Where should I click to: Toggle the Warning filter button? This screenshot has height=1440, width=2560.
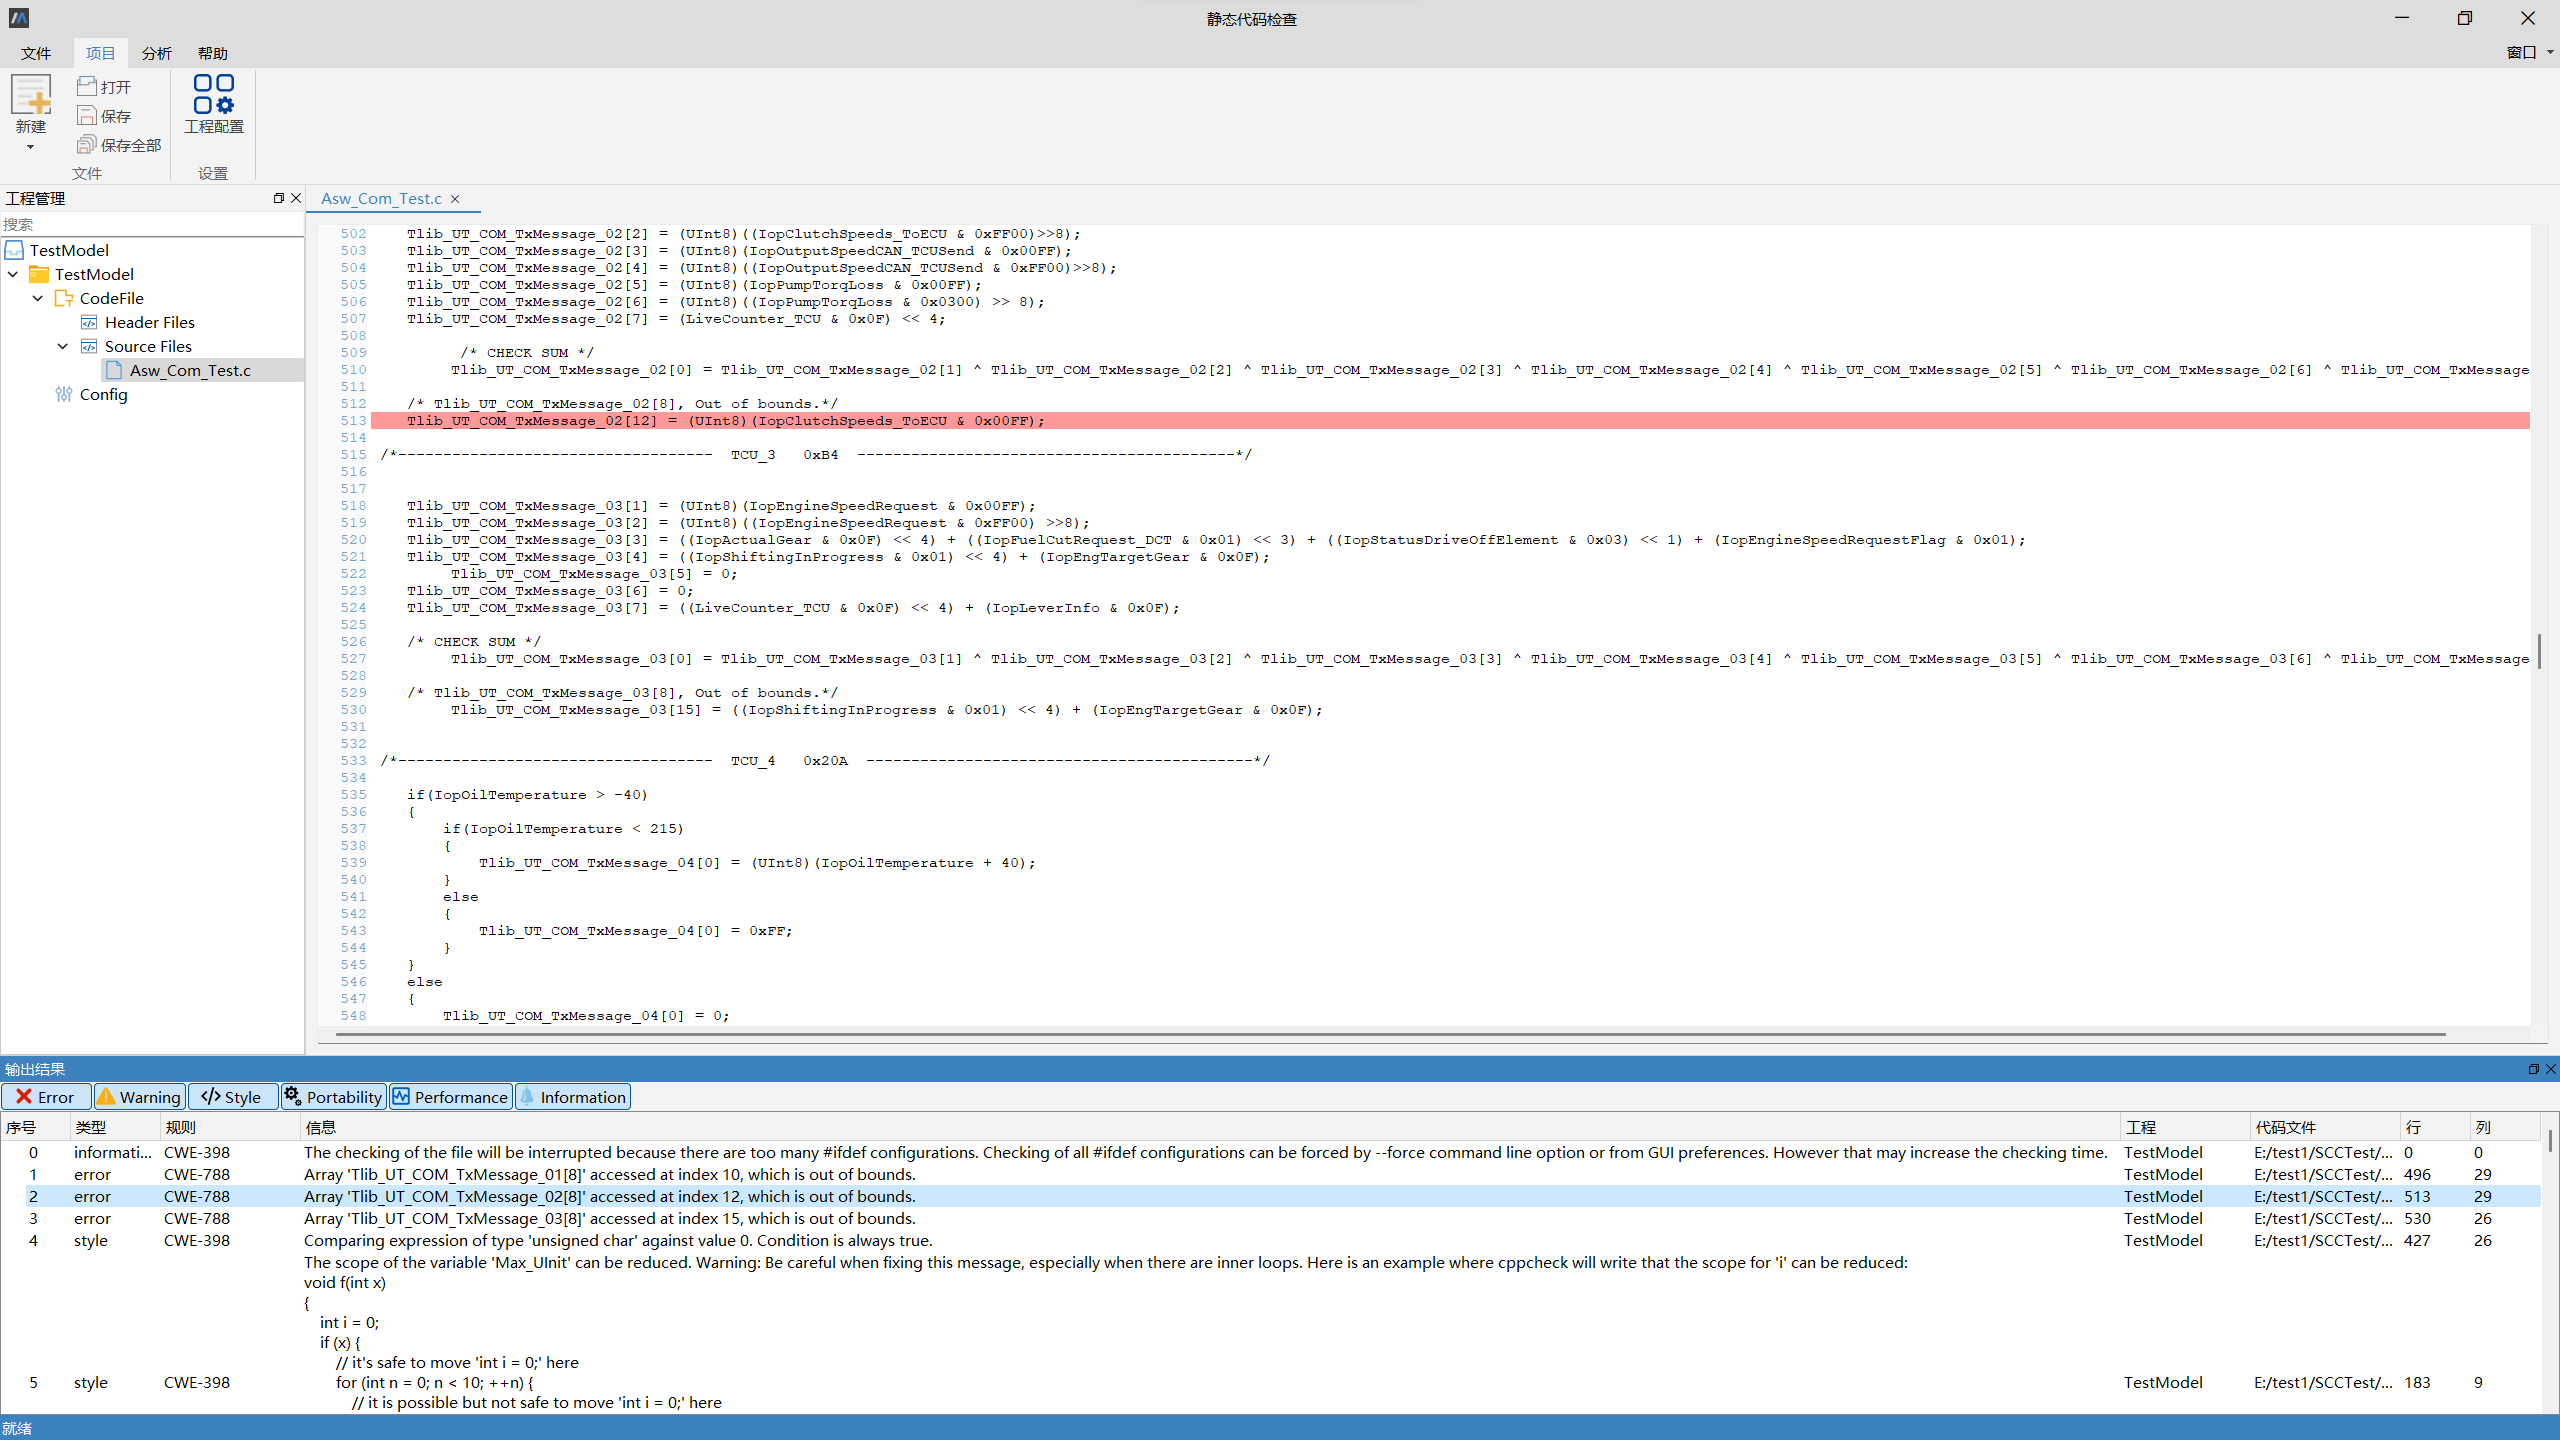point(140,1097)
